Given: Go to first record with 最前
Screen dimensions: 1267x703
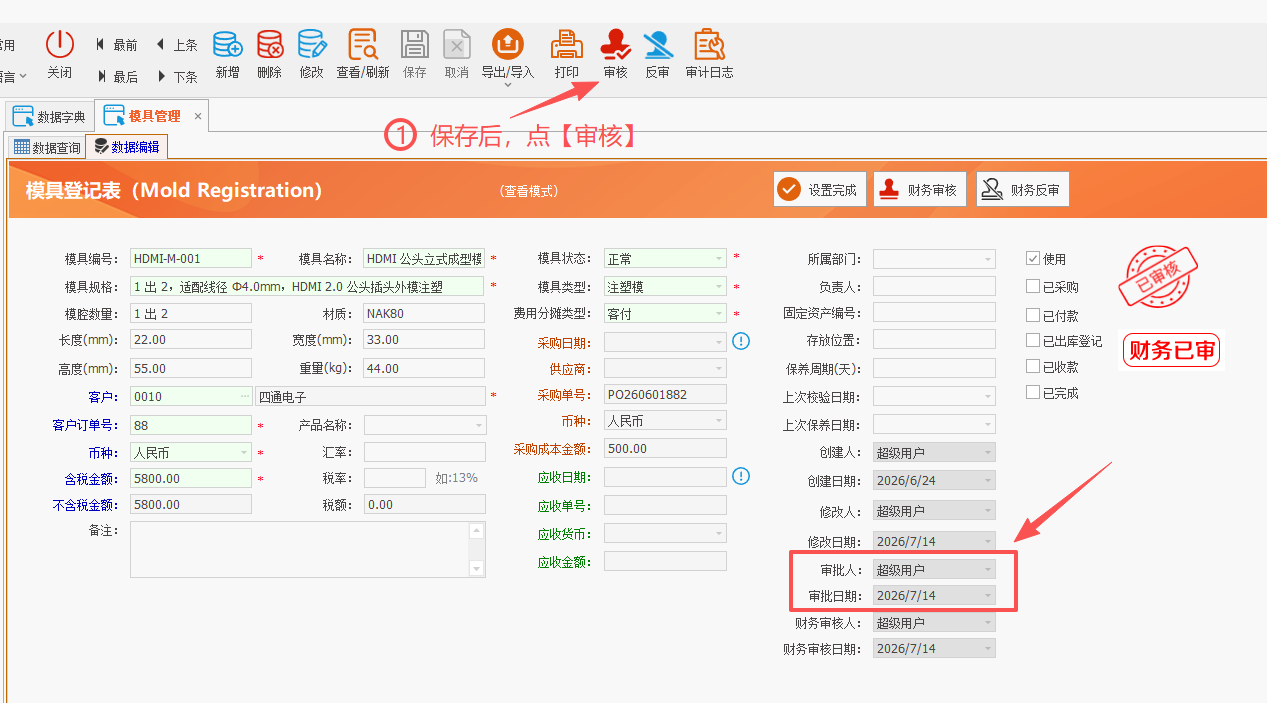Looking at the screenshot, I should click(x=116, y=45).
